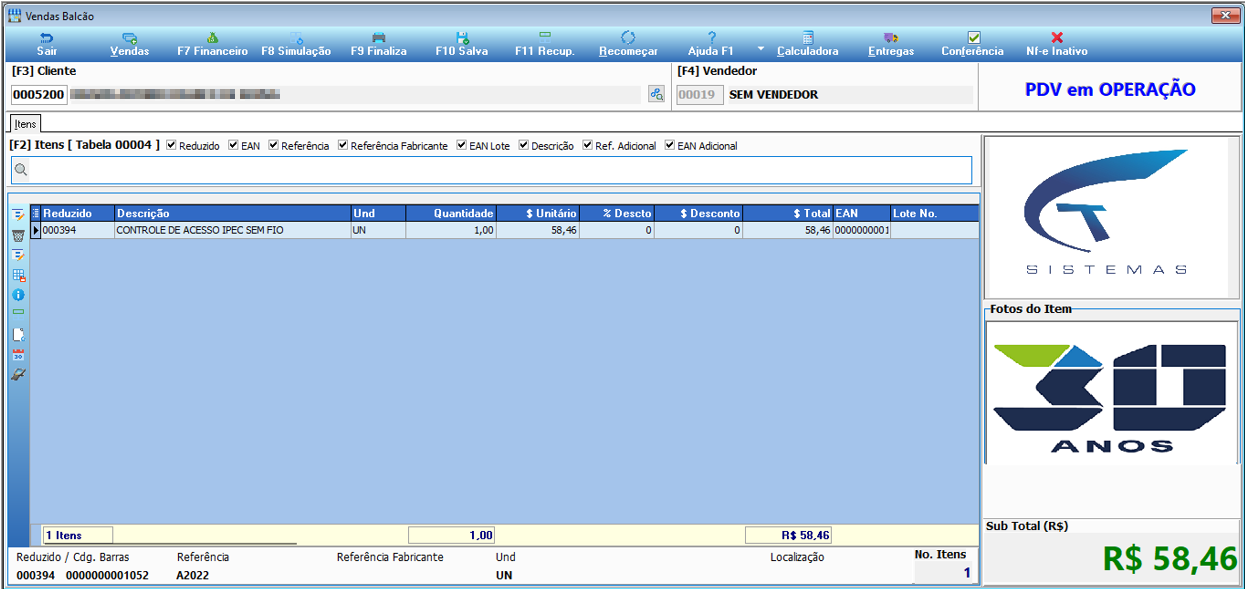1245x589 pixels.
Task: Uncheck the EAN search filter checkbox
Action: point(234,146)
